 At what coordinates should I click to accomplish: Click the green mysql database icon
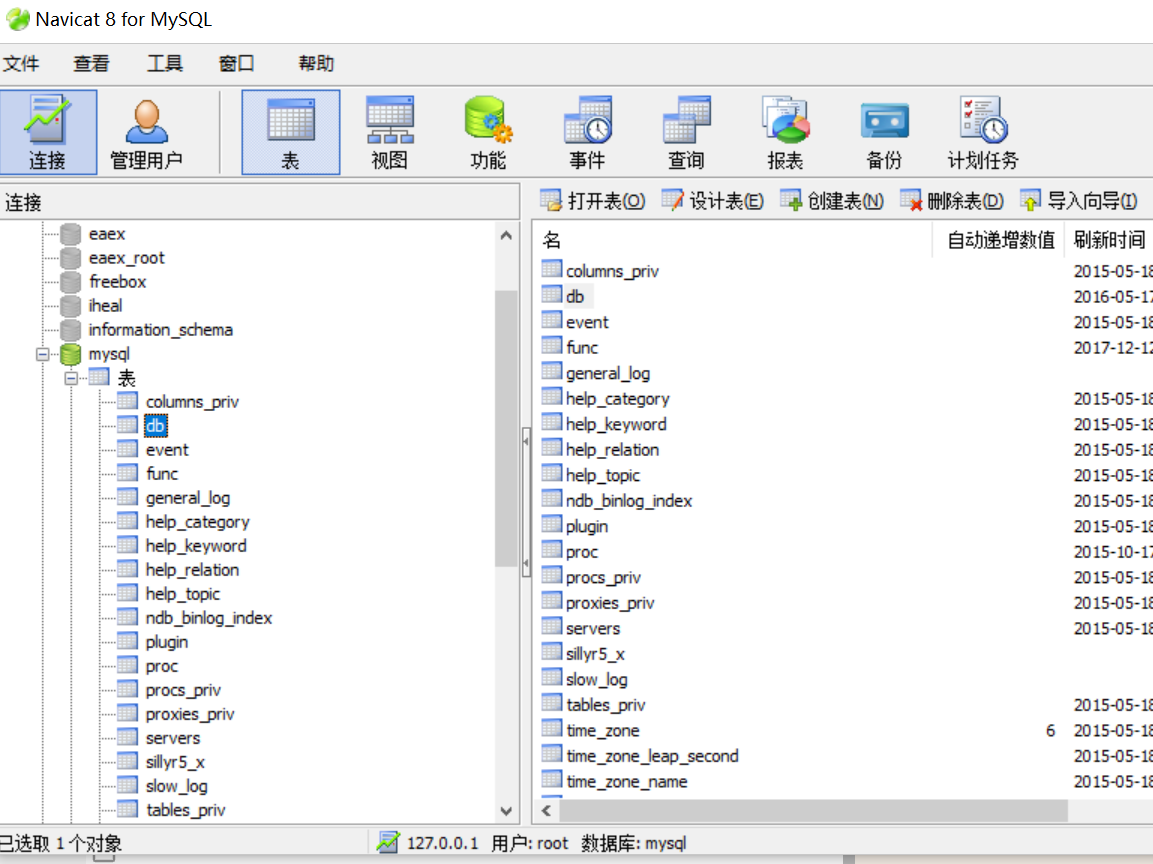71,354
